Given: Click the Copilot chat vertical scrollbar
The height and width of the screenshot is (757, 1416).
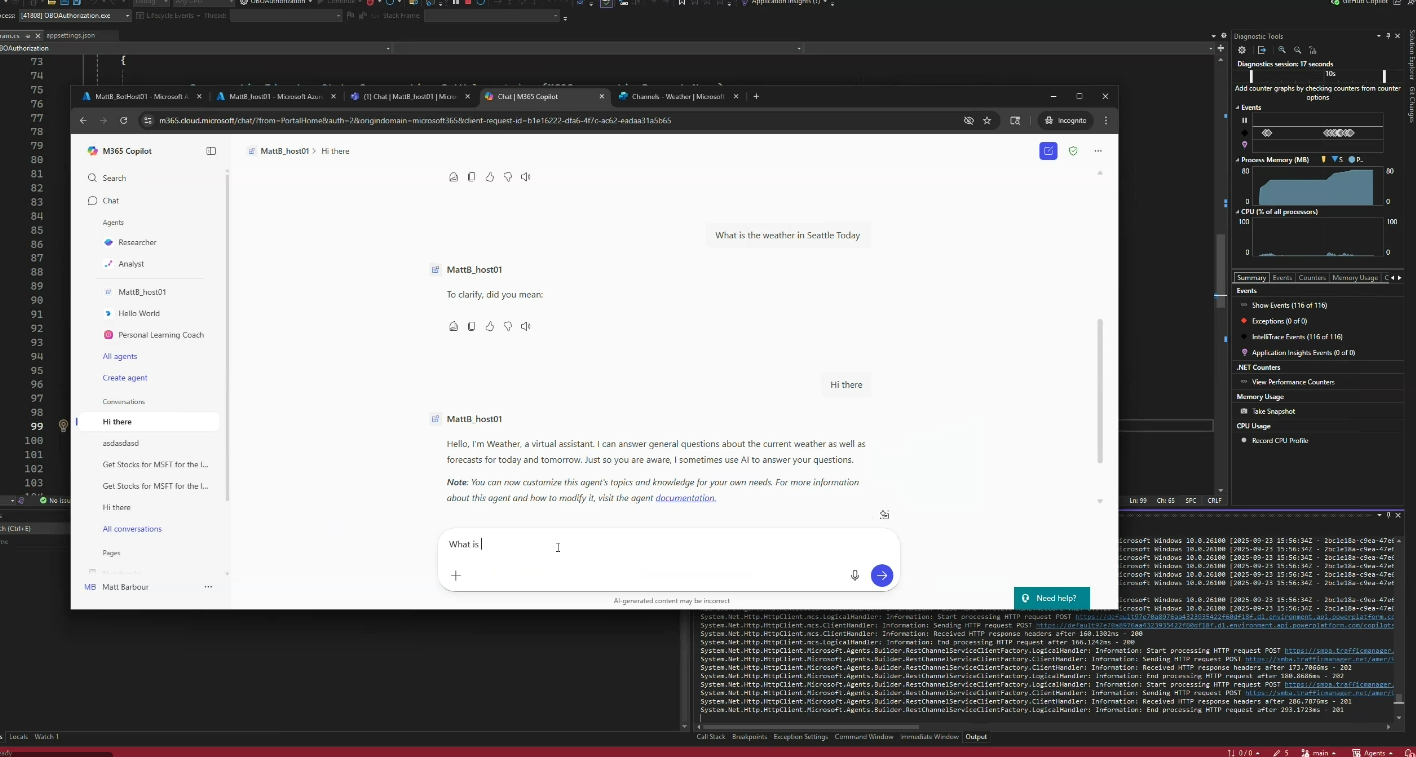Looking at the screenshot, I should (x=1100, y=390).
